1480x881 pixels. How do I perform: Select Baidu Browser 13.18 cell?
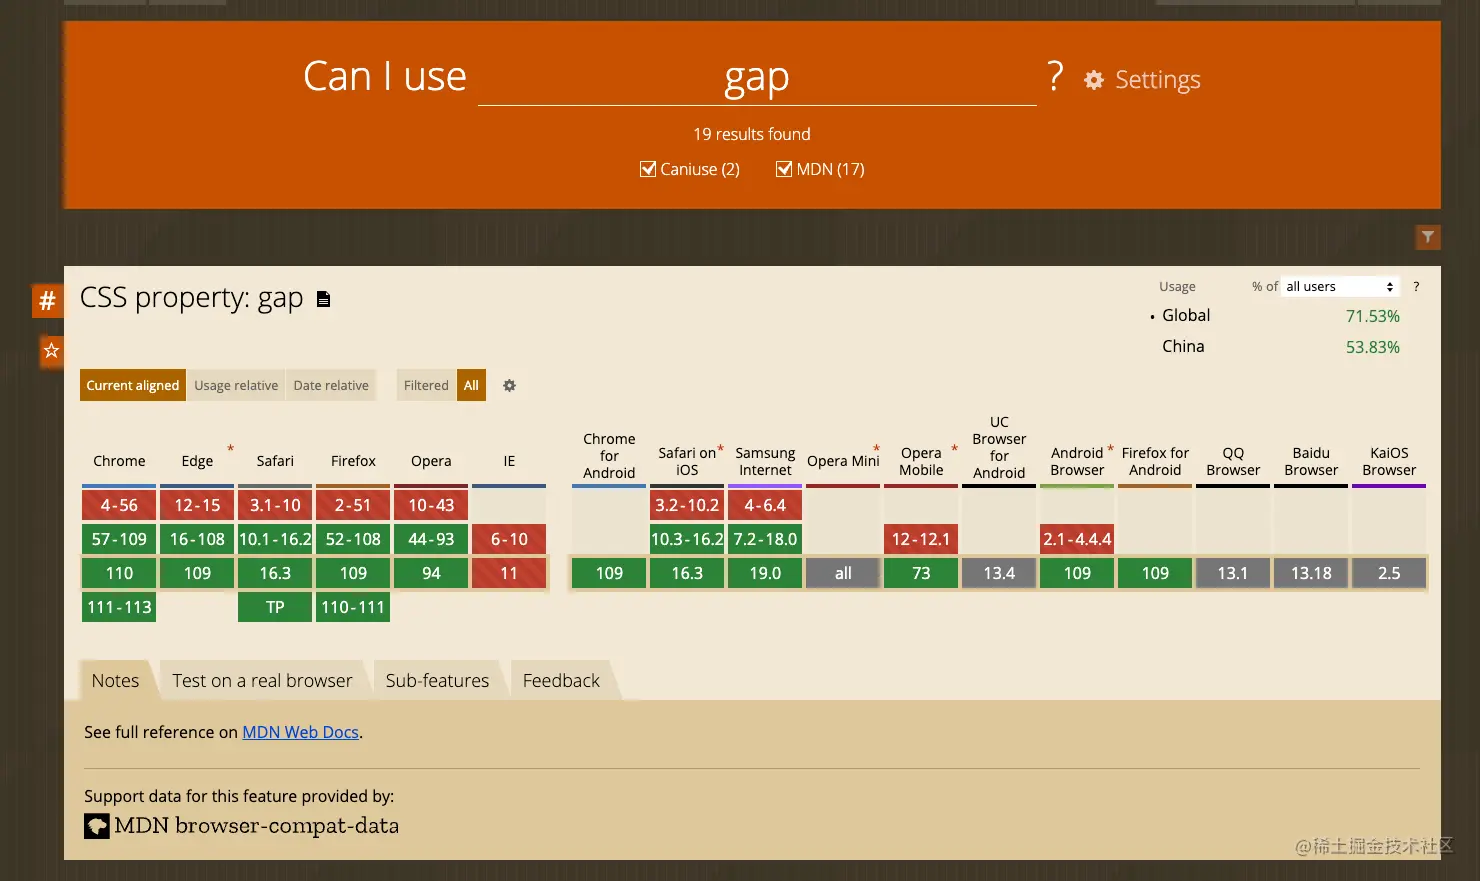pos(1311,573)
